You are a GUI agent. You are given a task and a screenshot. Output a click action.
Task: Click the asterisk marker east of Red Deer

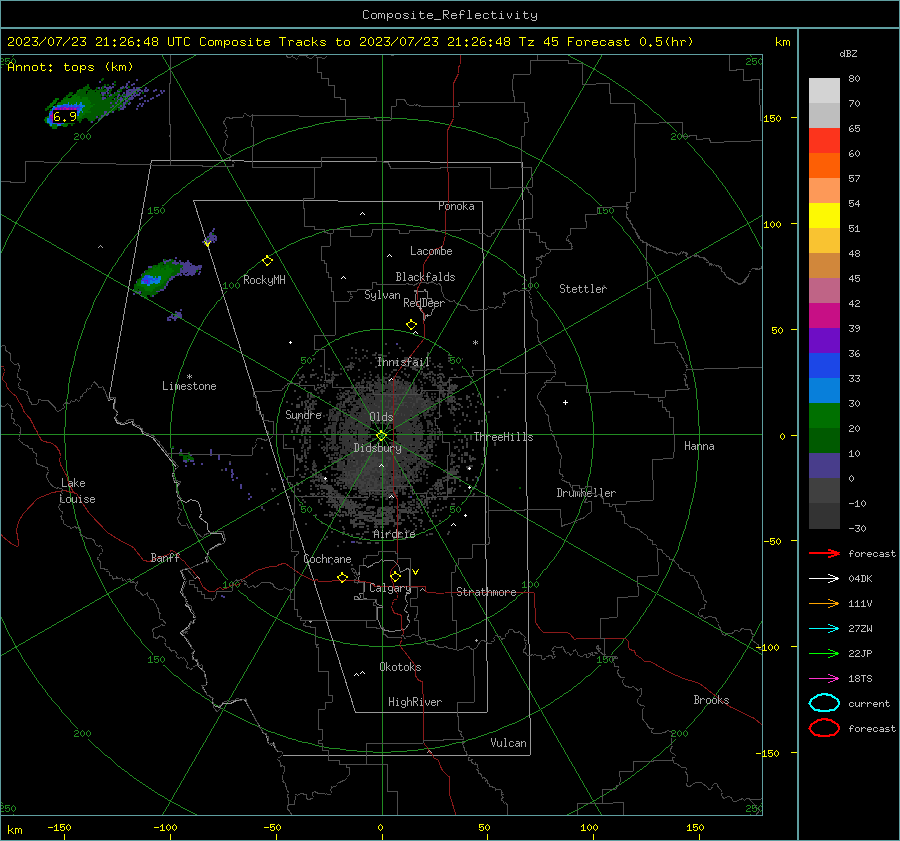click(475, 343)
